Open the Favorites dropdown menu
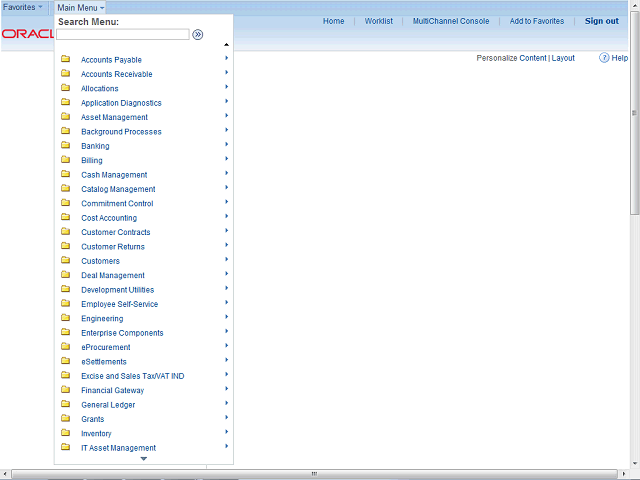 [x=23, y=7]
